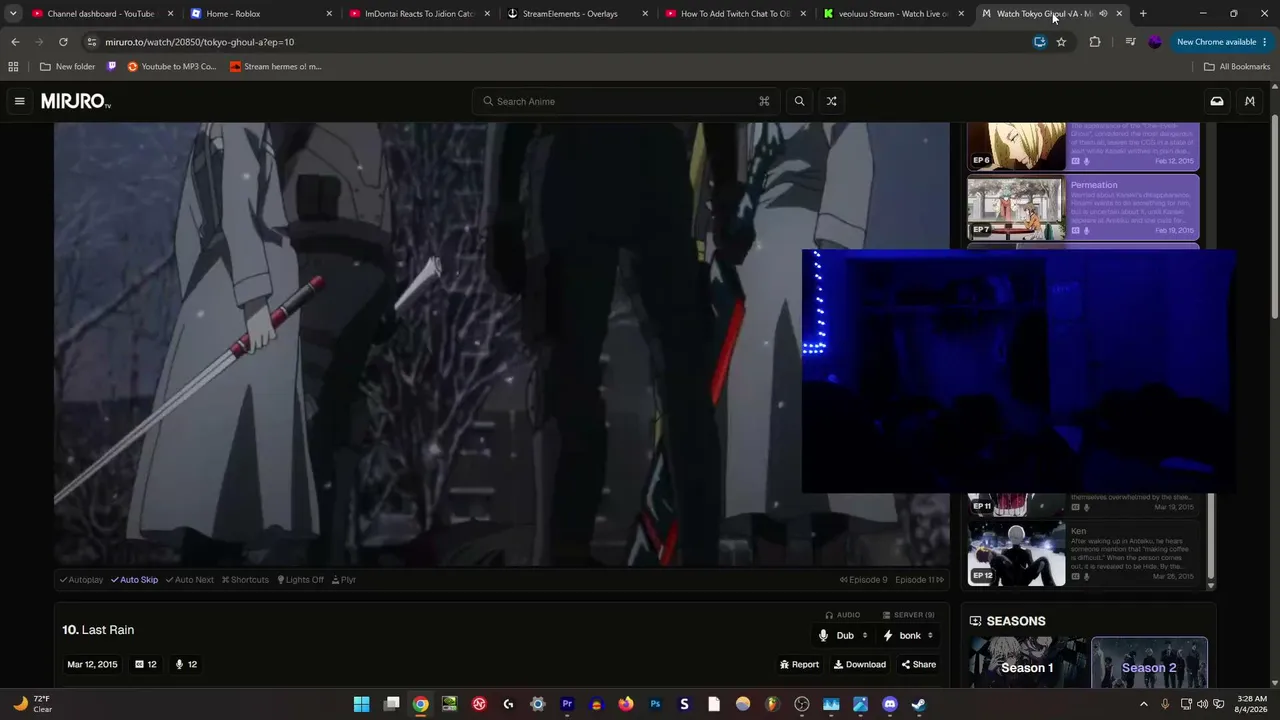Share this episode
Image resolution: width=1280 pixels, height=720 pixels.
(x=919, y=664)
